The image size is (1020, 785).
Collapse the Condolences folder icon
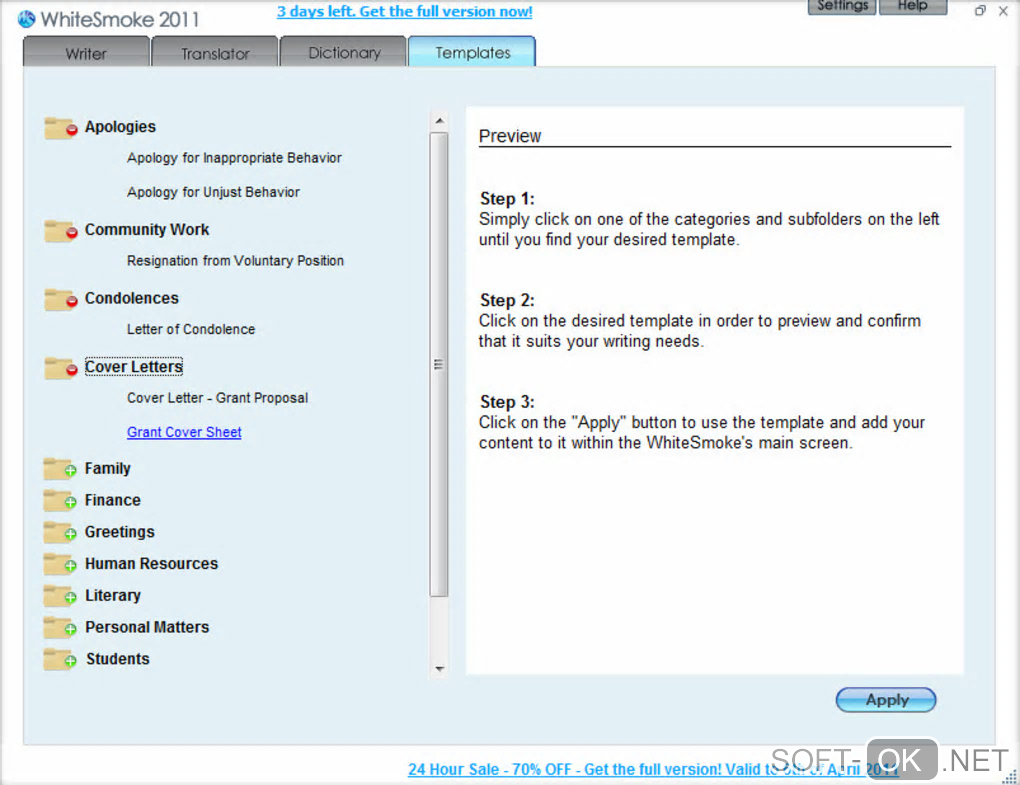point(61,299)
